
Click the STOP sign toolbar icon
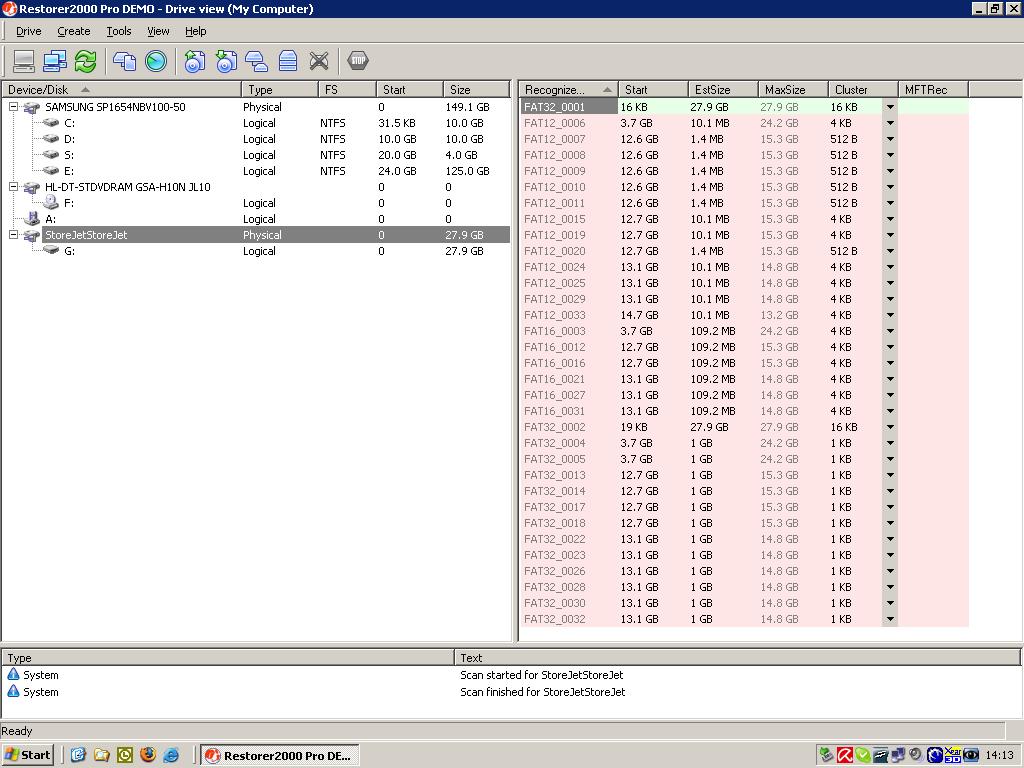(x=358, y=61)
